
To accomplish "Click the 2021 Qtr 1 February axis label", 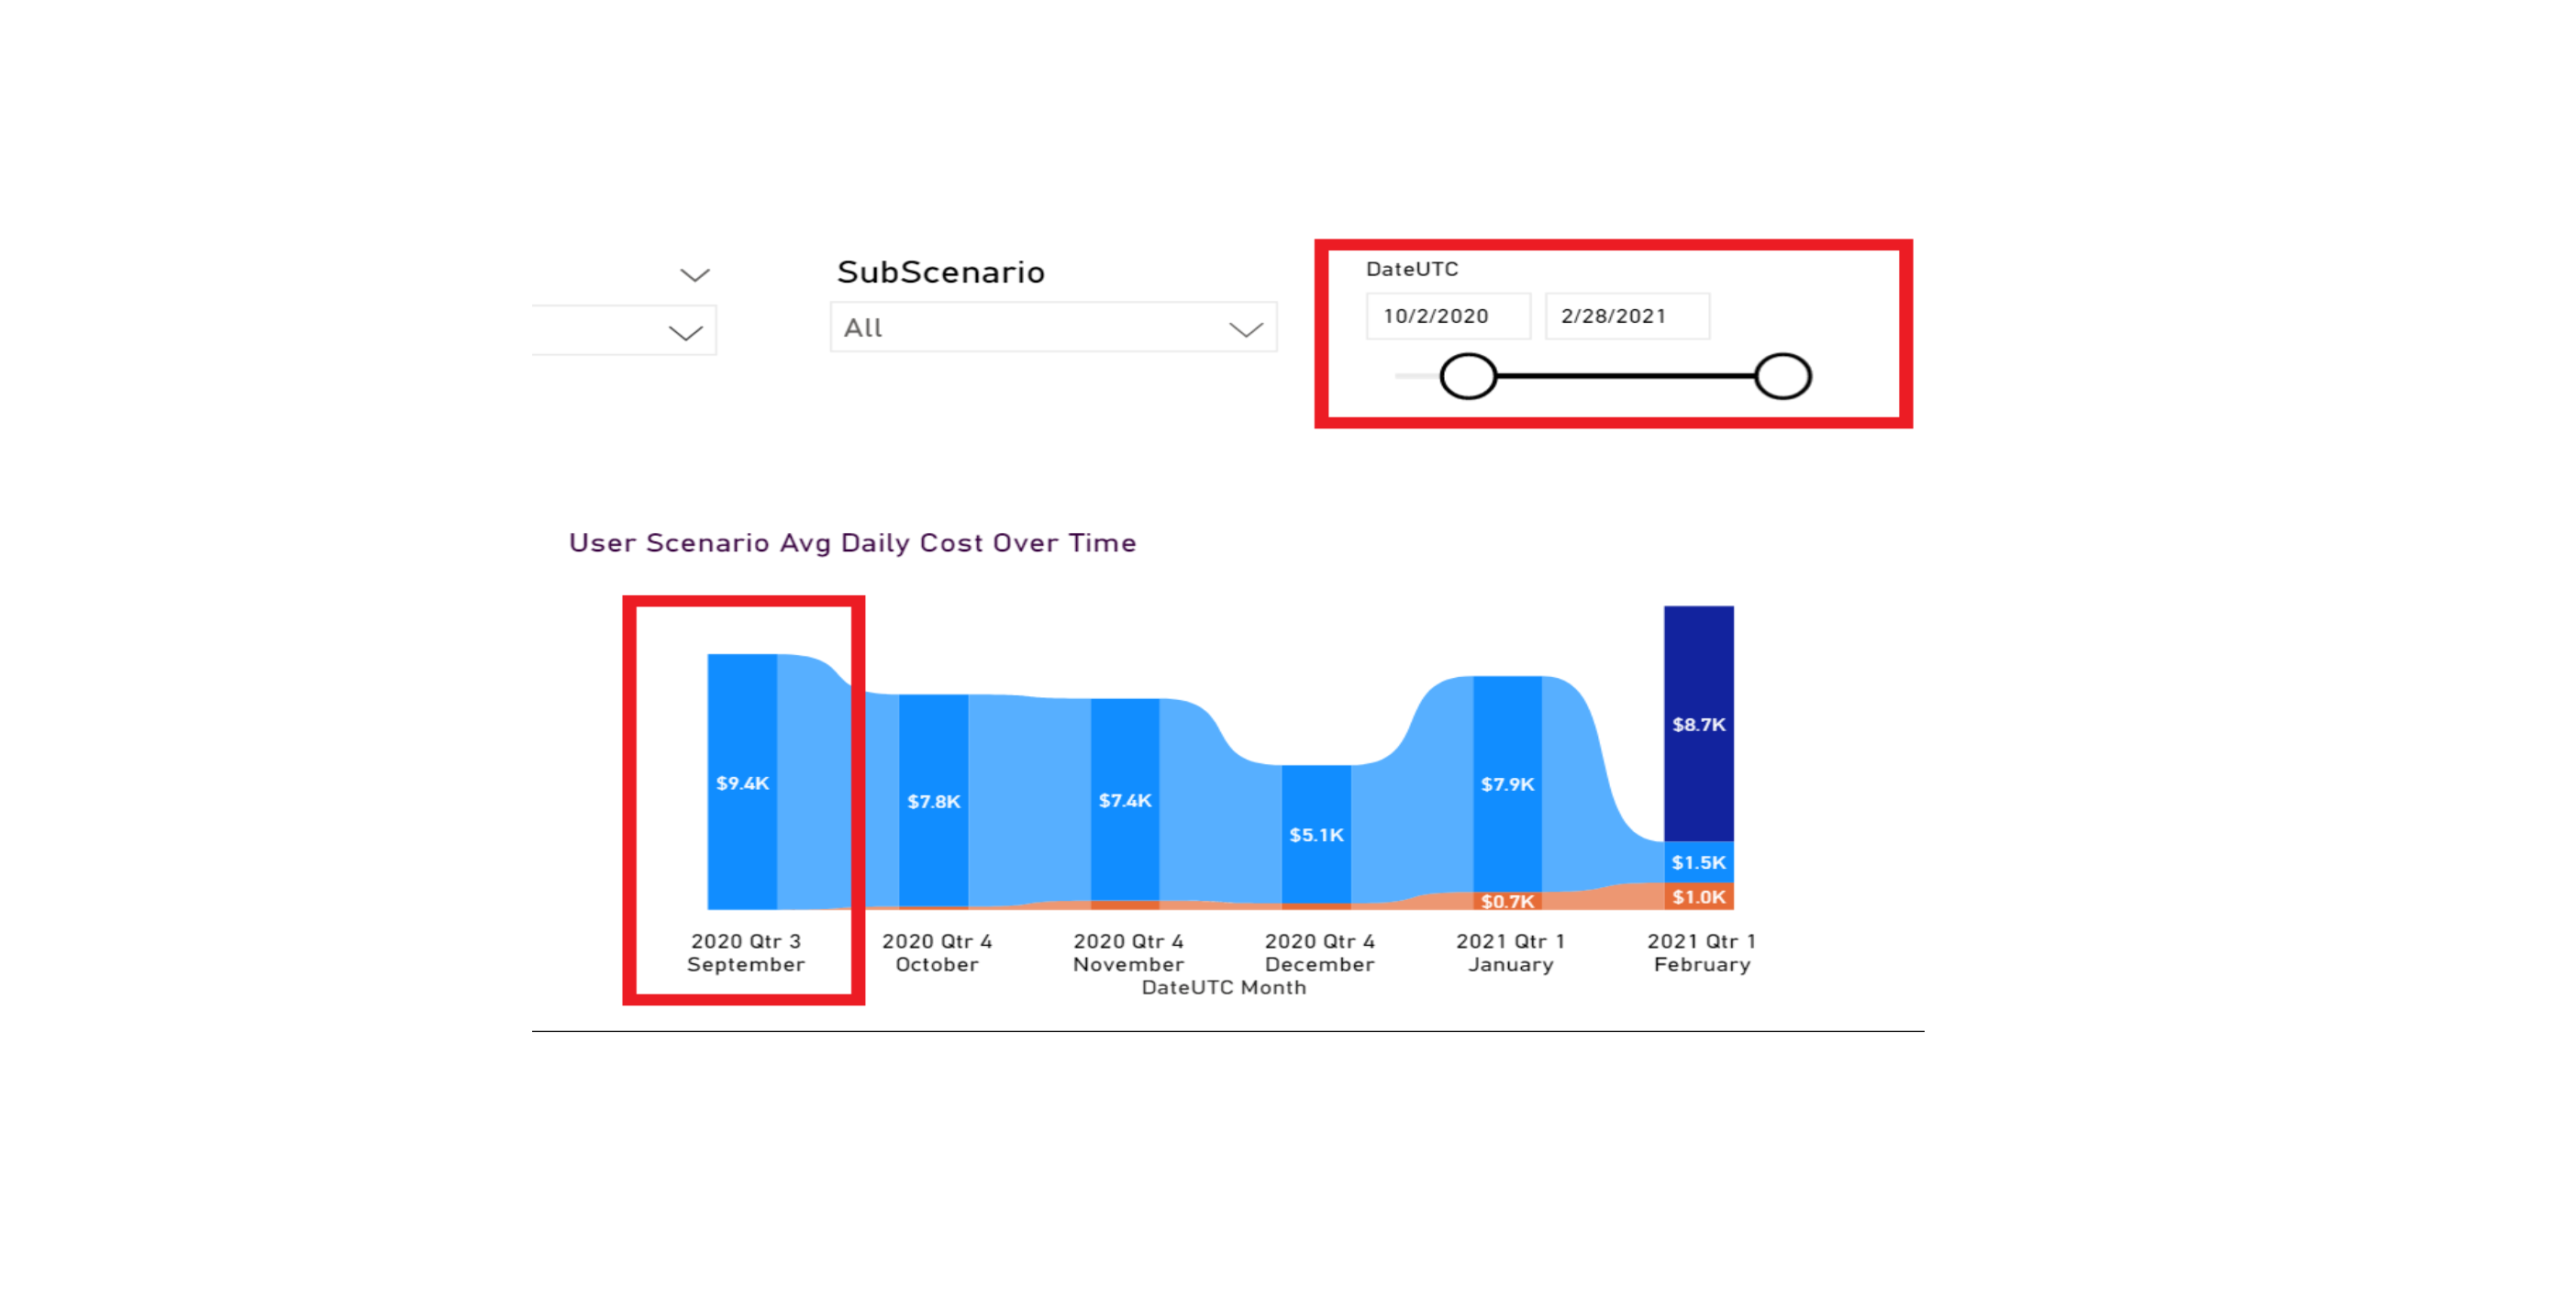I will pyautogui.click(x=1702, y=952).
